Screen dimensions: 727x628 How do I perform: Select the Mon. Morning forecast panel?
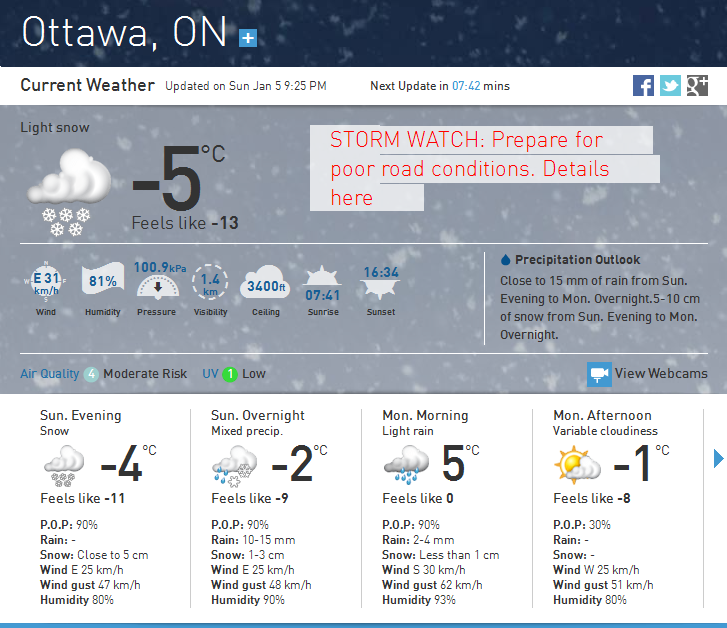446,507
